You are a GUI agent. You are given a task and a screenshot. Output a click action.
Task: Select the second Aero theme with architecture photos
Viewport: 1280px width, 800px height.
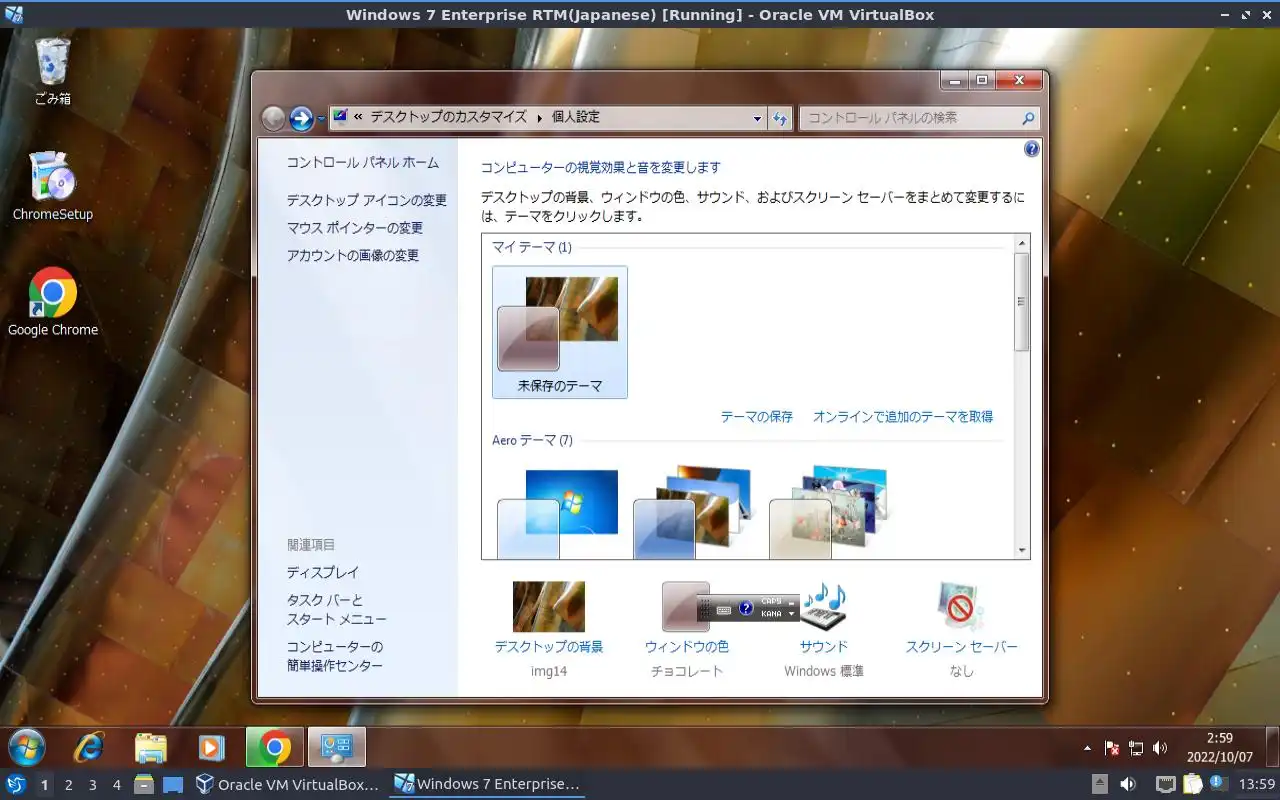point(693,512)
